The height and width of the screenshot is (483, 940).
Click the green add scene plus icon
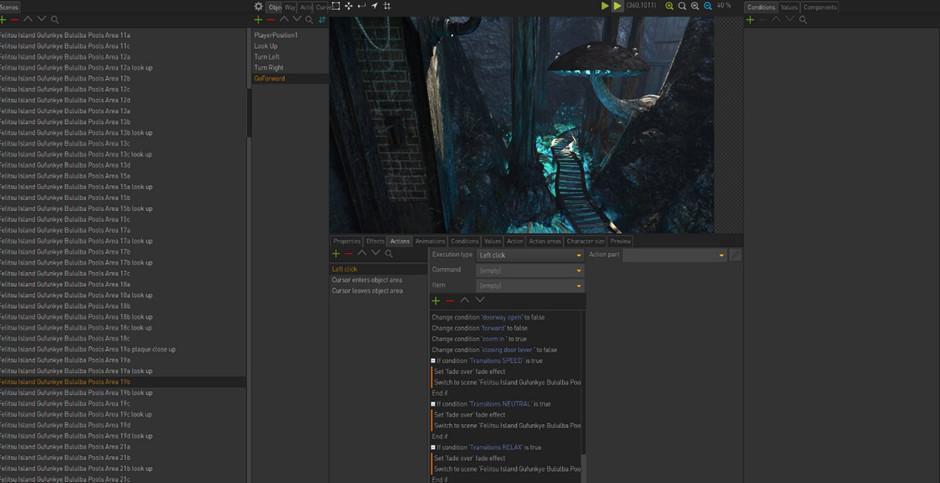point(3,19)
